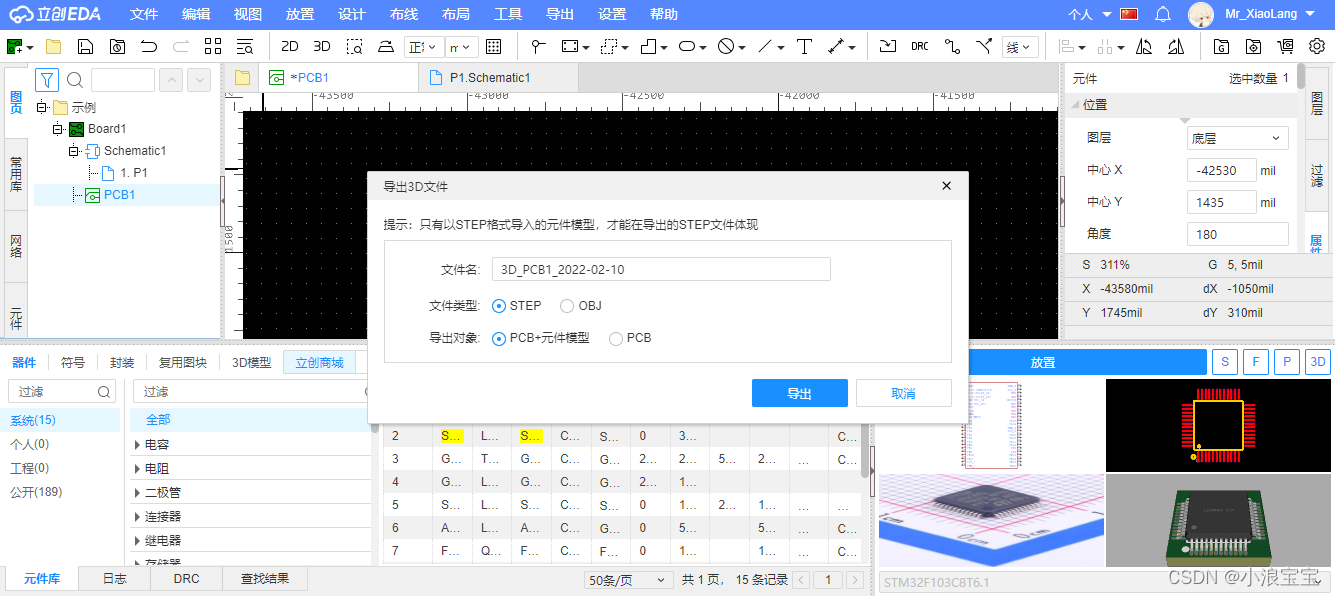Click the 取消 button to cancel export
The width and height of the screenshot is (1335, 596).
(903, 393)
